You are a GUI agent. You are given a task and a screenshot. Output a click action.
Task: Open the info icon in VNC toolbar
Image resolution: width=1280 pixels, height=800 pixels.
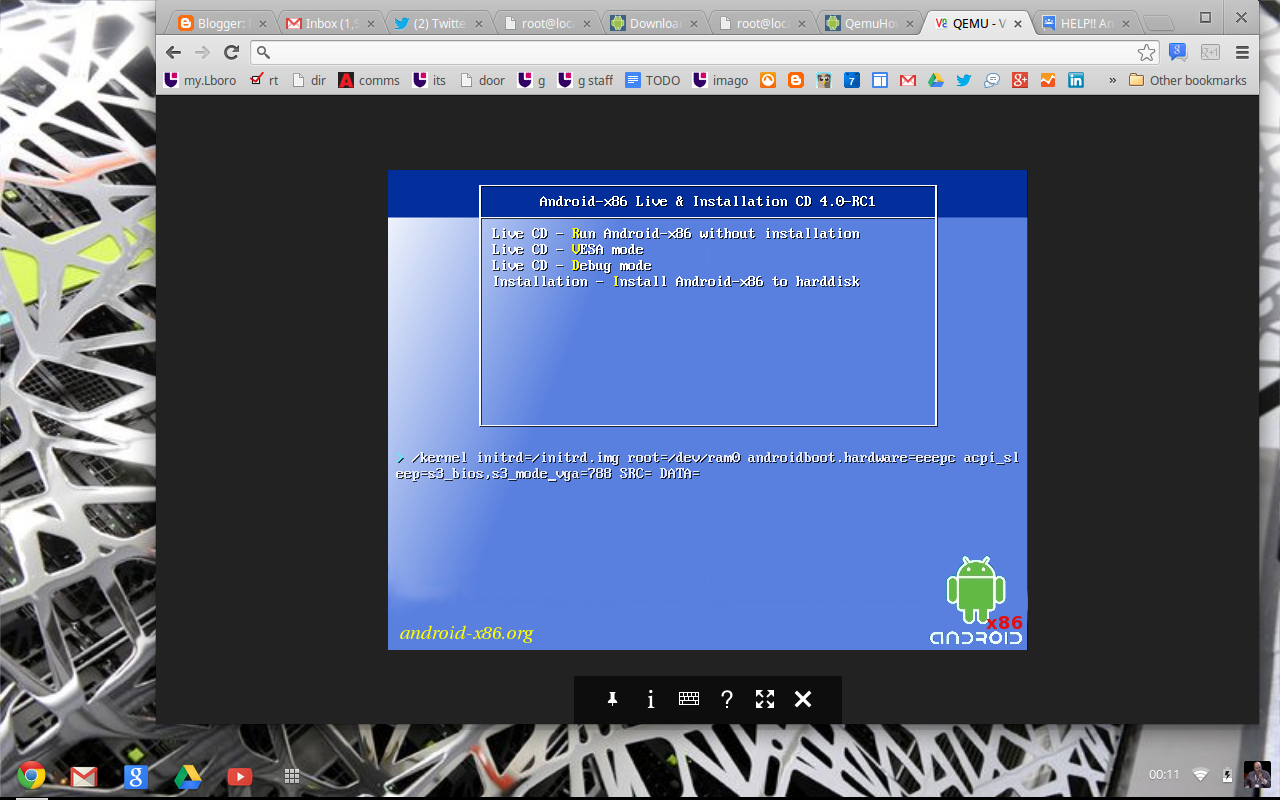[x=650, y=699]
